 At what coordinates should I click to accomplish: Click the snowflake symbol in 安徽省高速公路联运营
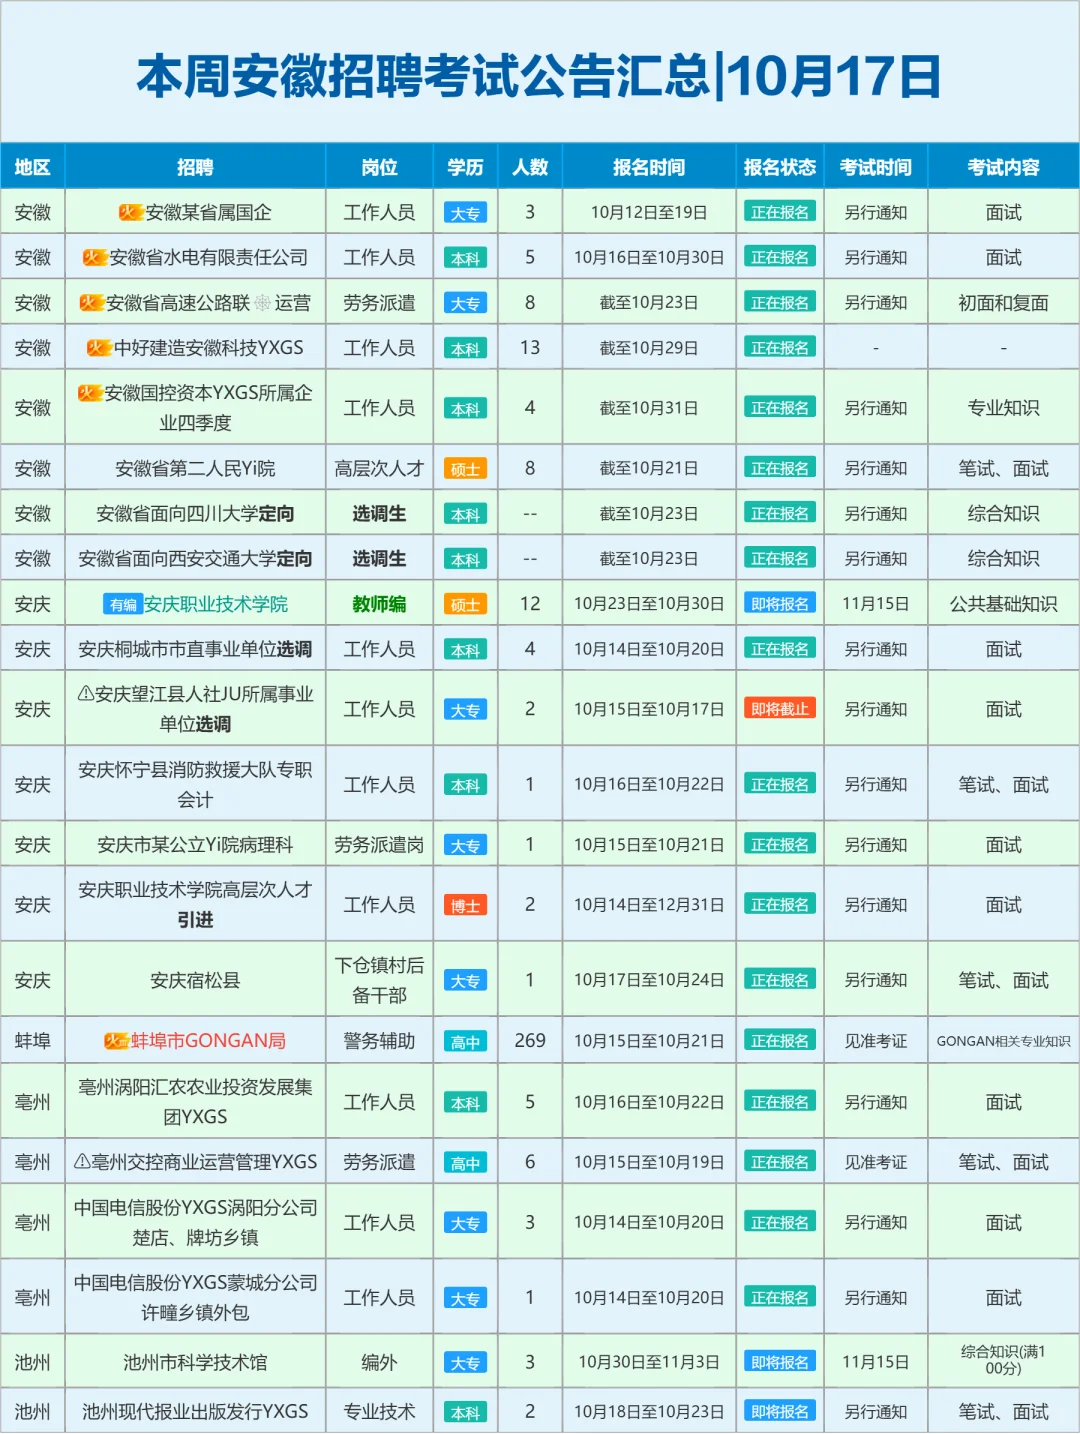pos(263,302)
